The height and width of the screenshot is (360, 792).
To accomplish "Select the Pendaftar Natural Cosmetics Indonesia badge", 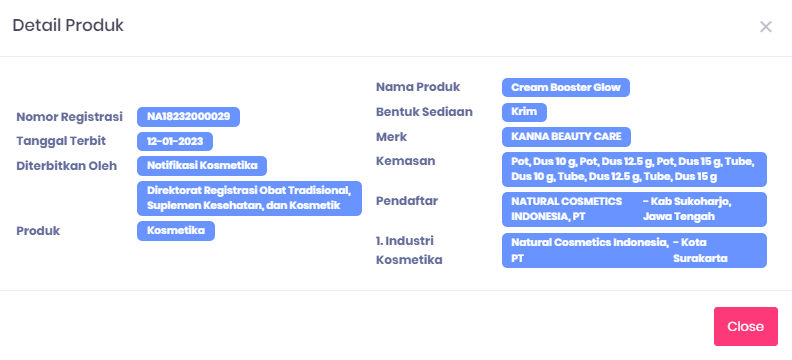I will (634, 209).
